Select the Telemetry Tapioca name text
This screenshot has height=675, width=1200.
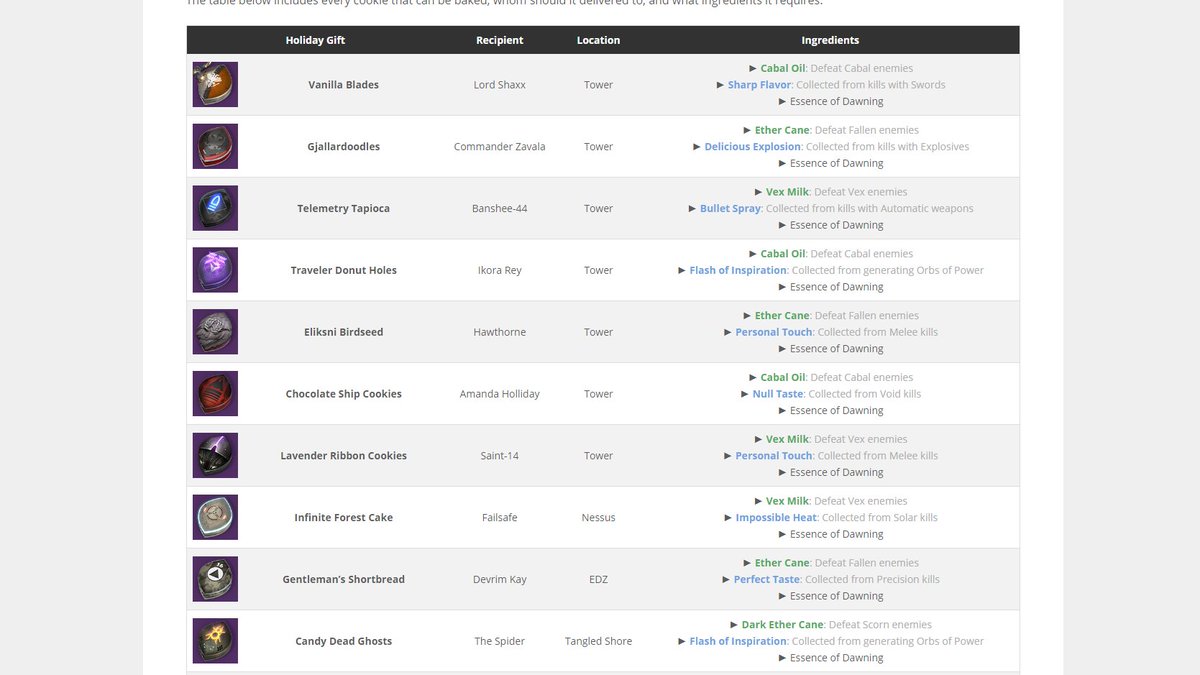[x=343, y=209]
